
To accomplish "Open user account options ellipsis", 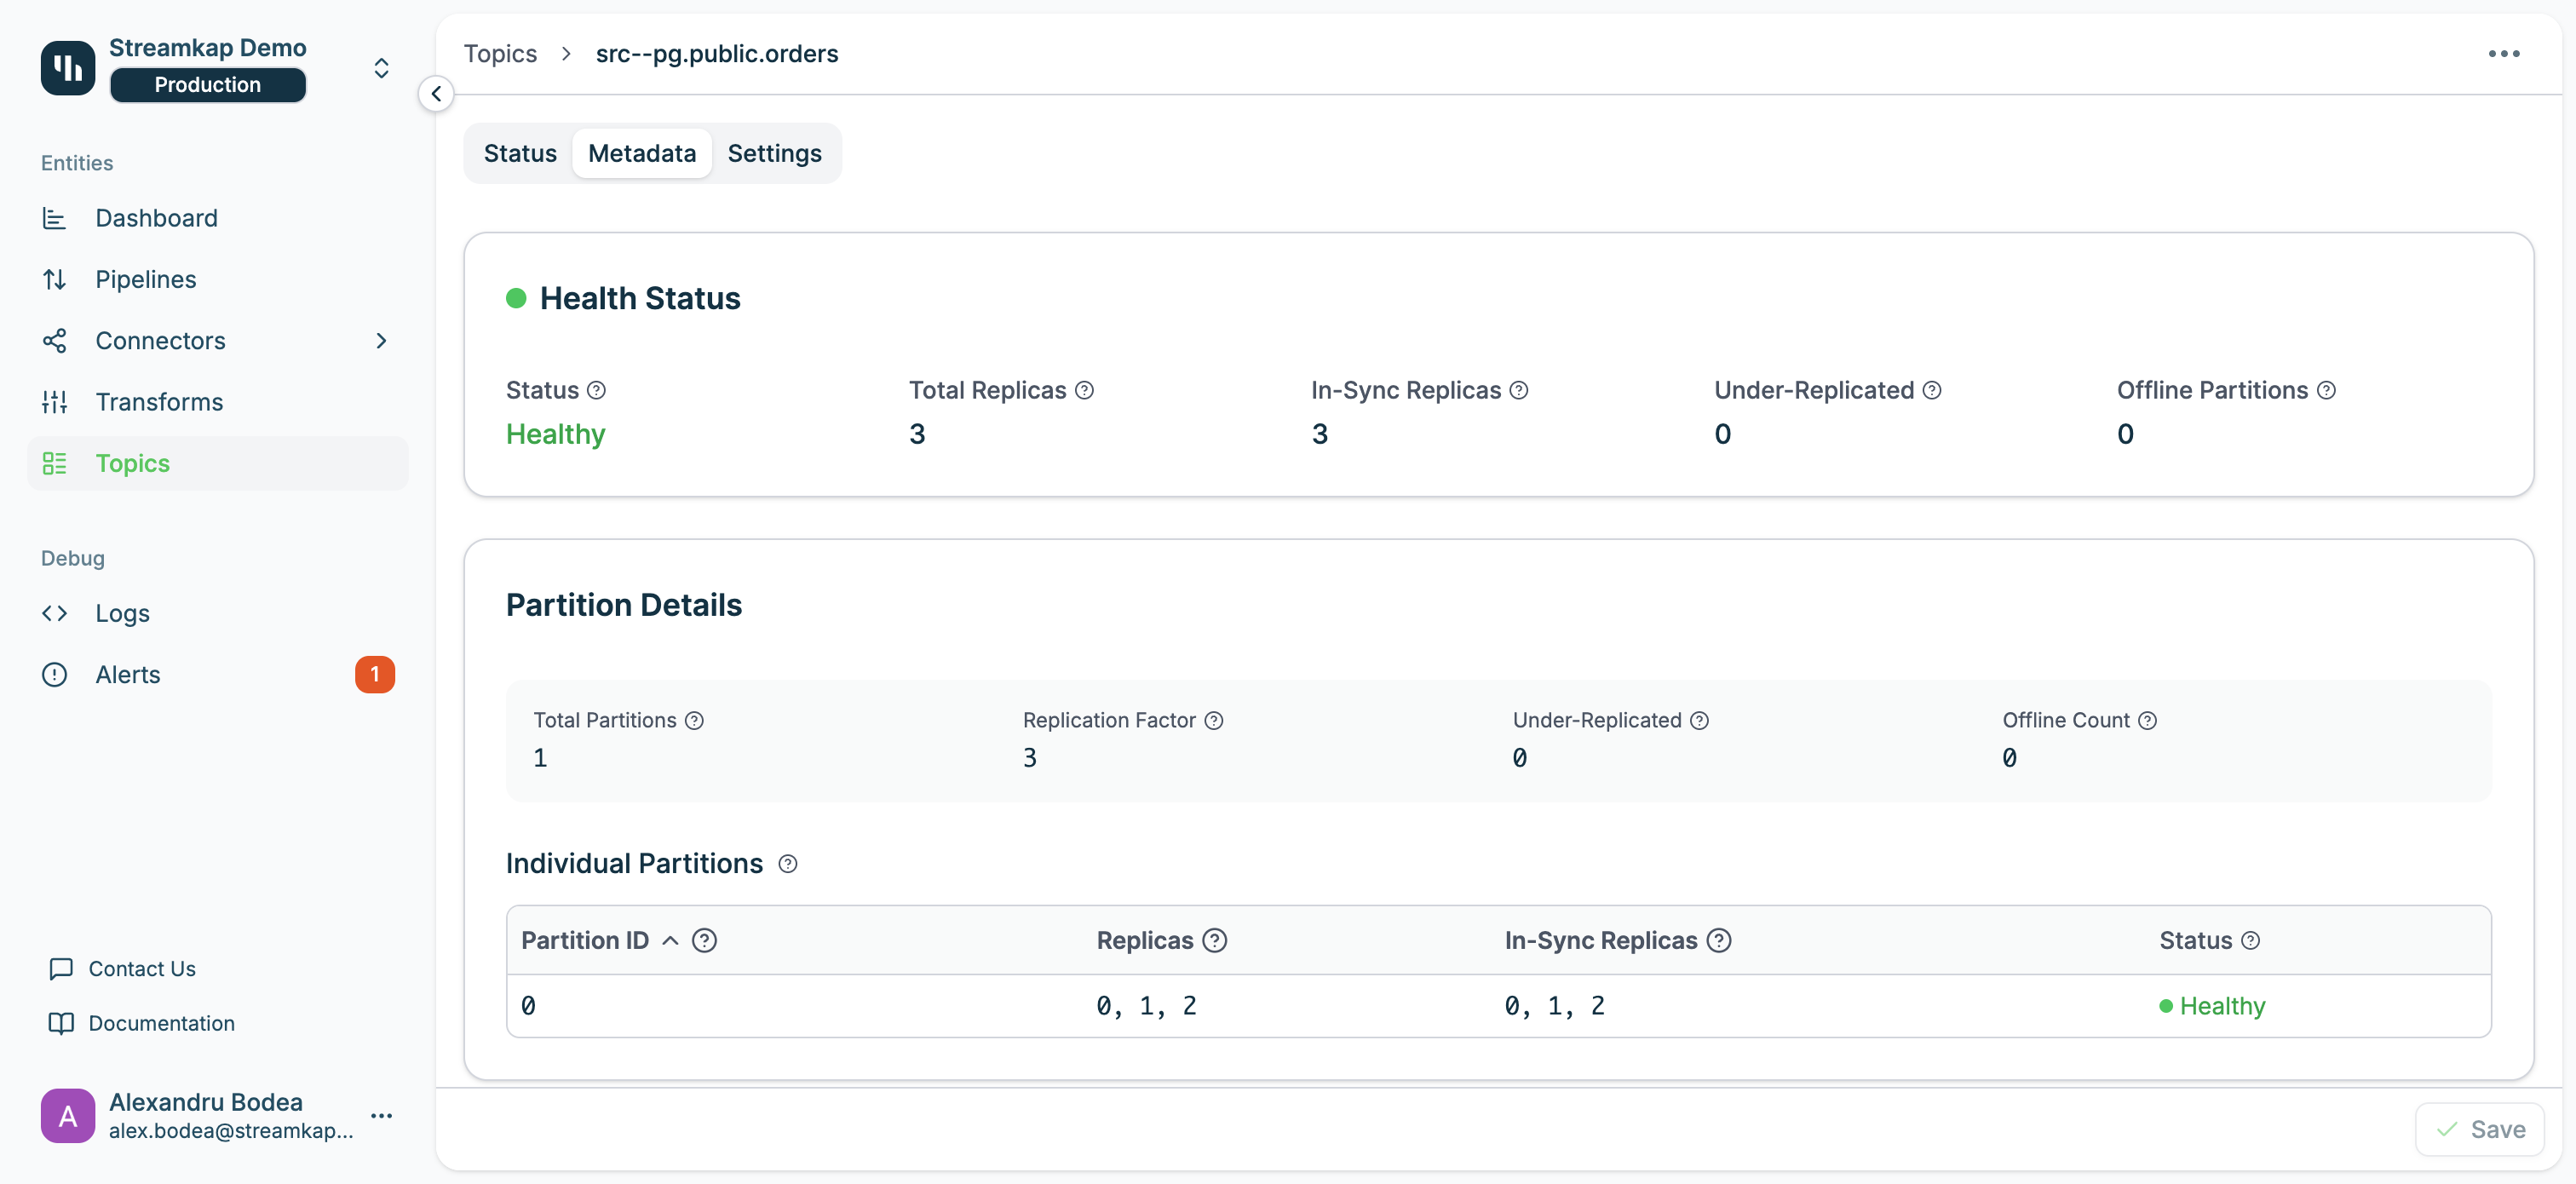I will tap(381, 1115).
